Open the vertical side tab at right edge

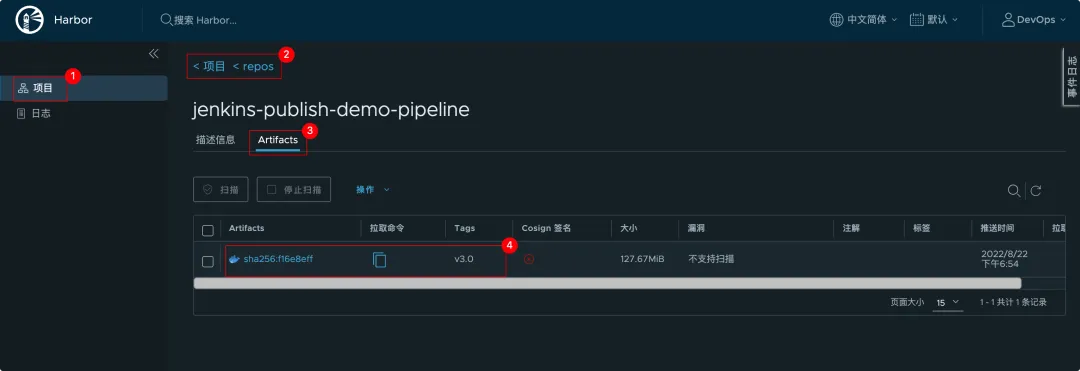pyautogui.click(x=1072, y=77)
